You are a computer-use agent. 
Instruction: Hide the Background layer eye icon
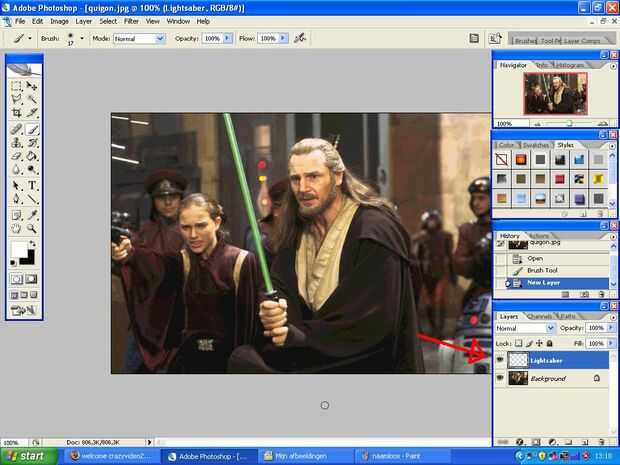[x=500, y=378]
